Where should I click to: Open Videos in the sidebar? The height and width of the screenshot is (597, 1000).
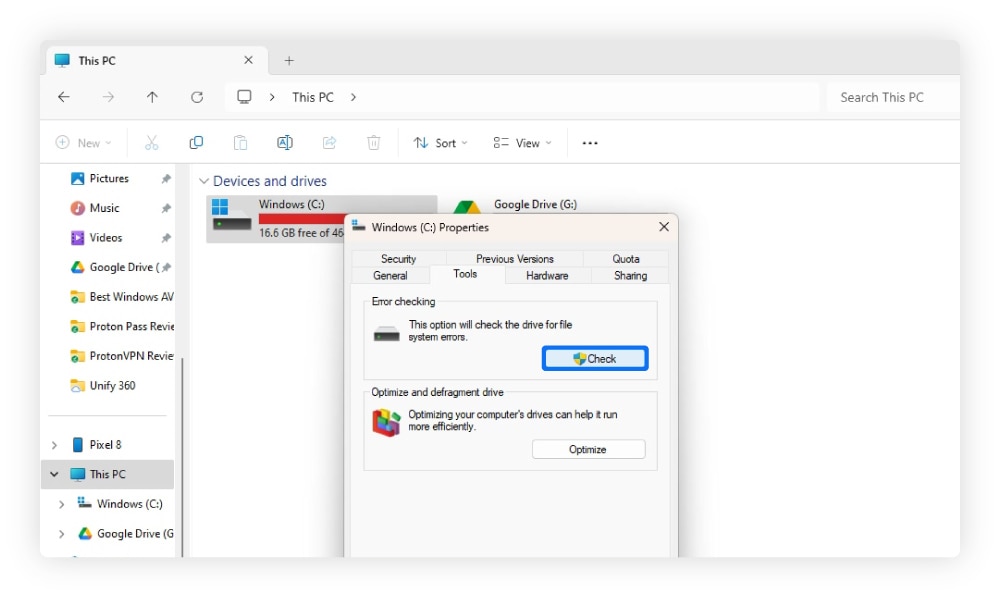click(105, 238)
